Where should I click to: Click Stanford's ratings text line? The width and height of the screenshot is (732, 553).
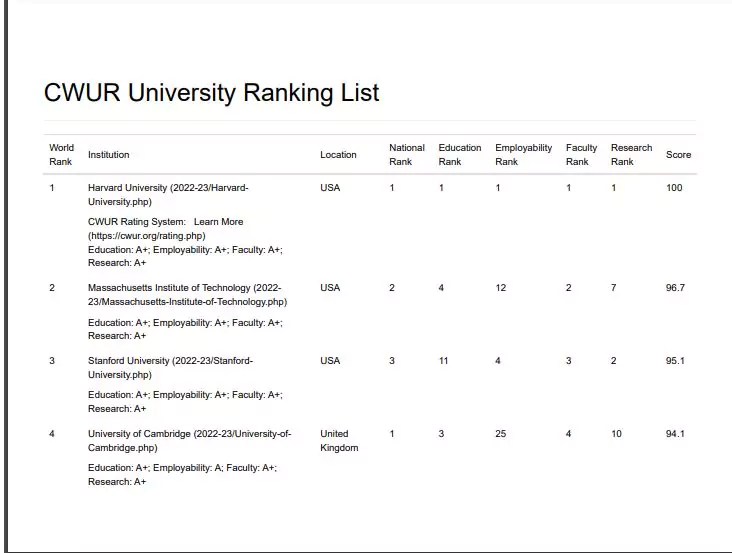(x=185, y=402)
